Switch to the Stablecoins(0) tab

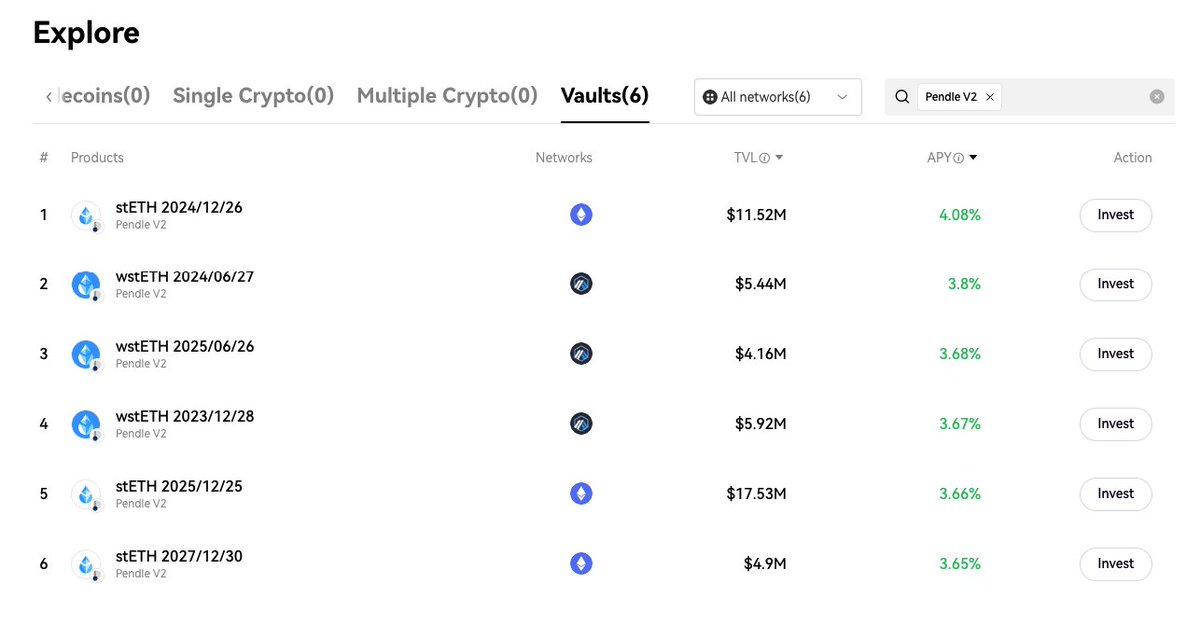pos(104,96)
